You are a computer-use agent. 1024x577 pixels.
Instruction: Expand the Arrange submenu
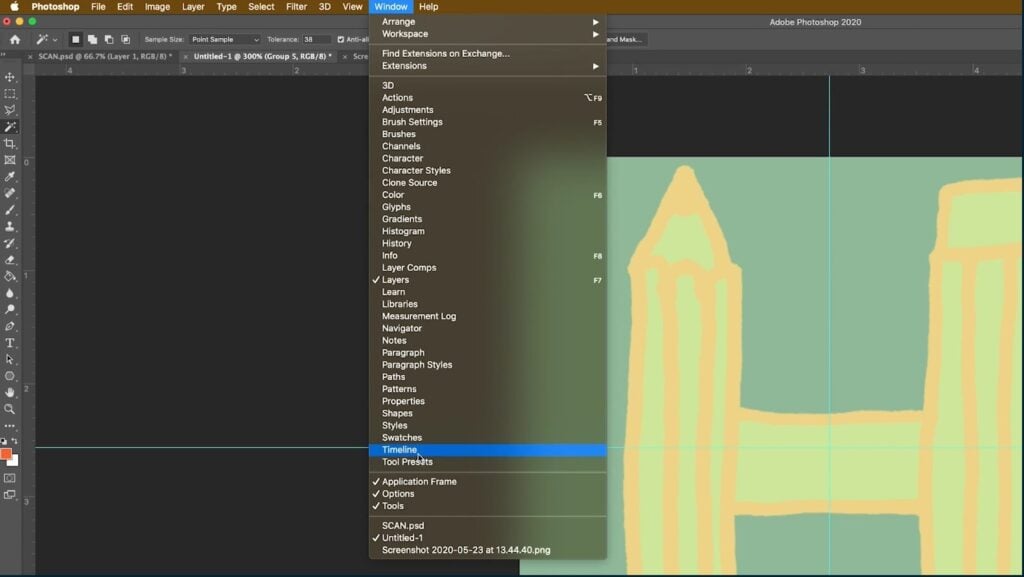(x=488, y=22)
